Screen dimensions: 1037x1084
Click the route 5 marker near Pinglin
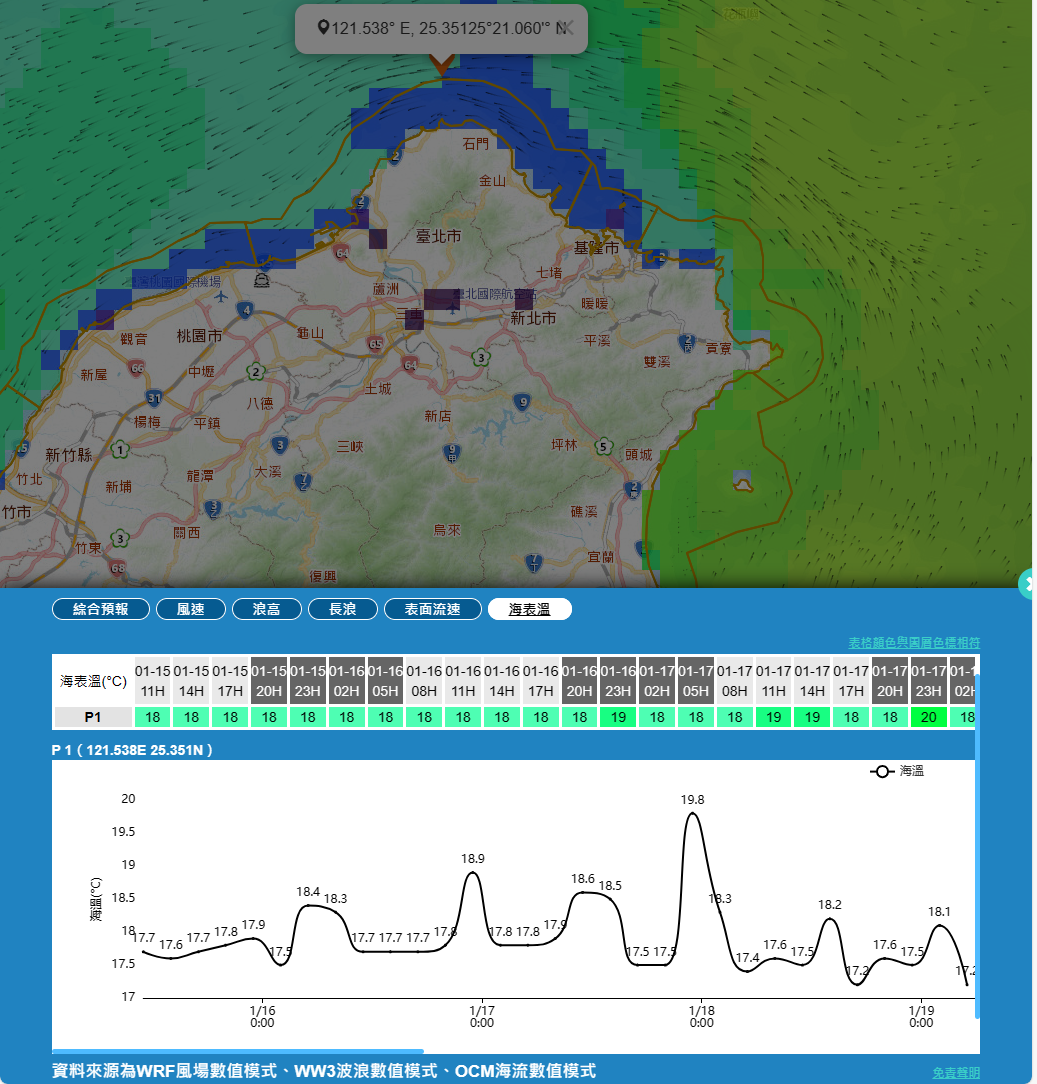coord(603,446)
